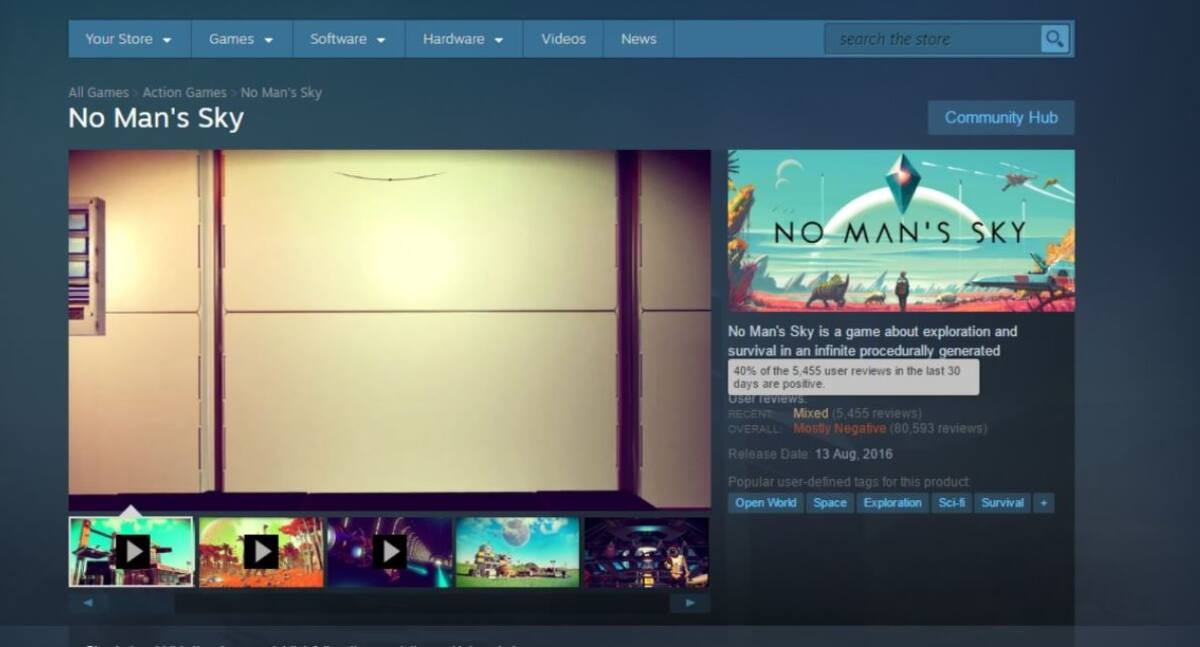Click the thumbnail strip right arrow
1200x647 pixels.
tap(690, 603)
